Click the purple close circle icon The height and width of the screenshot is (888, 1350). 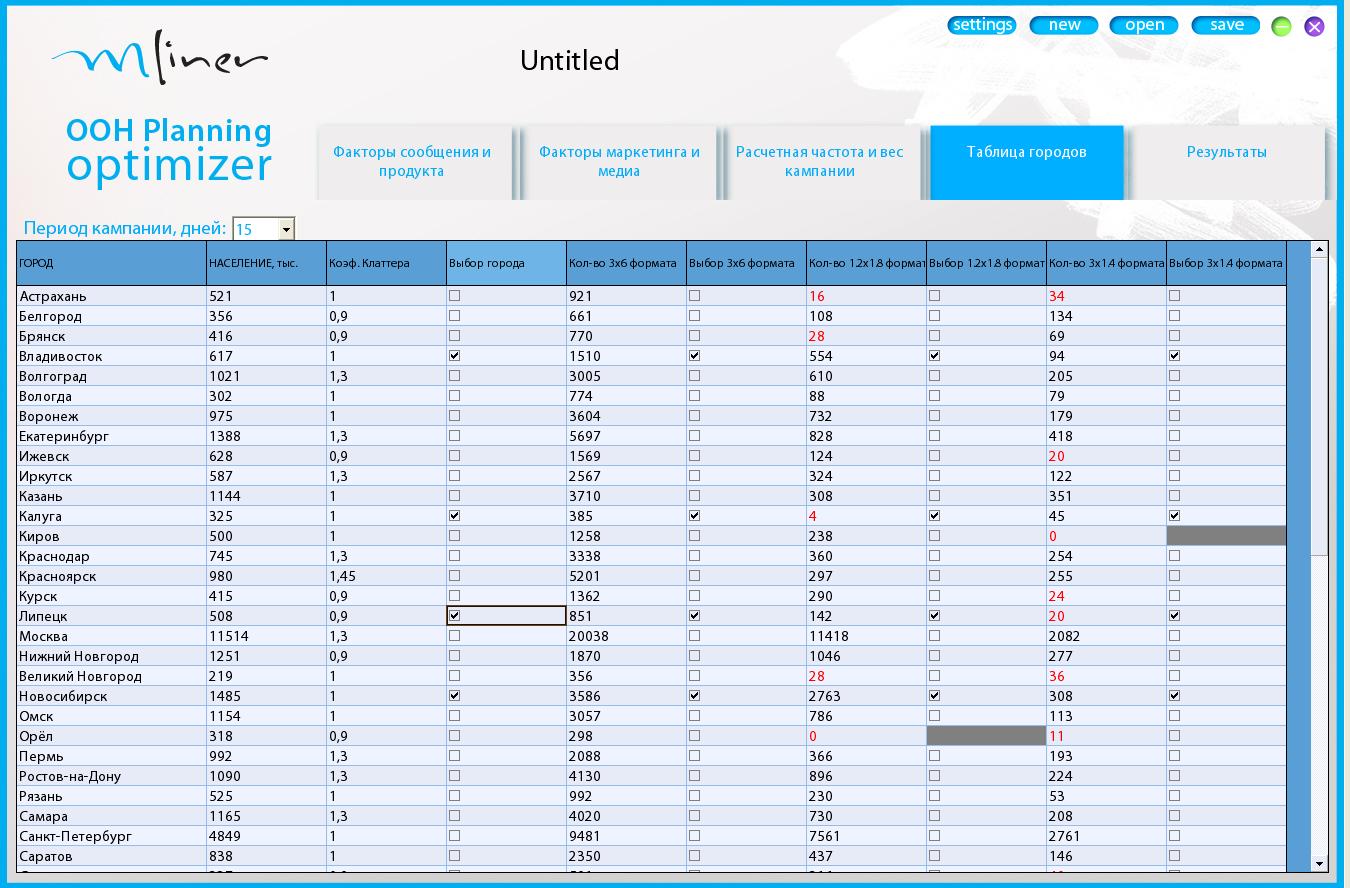pyautogui.click(x=1314, y=27)
